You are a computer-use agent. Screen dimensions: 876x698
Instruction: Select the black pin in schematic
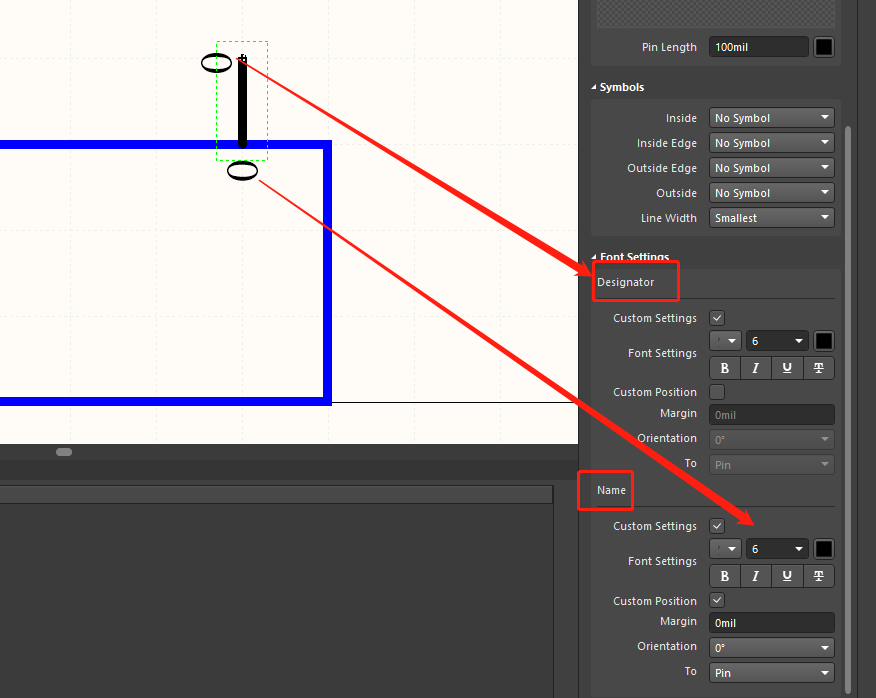click(x=242, y=102)
